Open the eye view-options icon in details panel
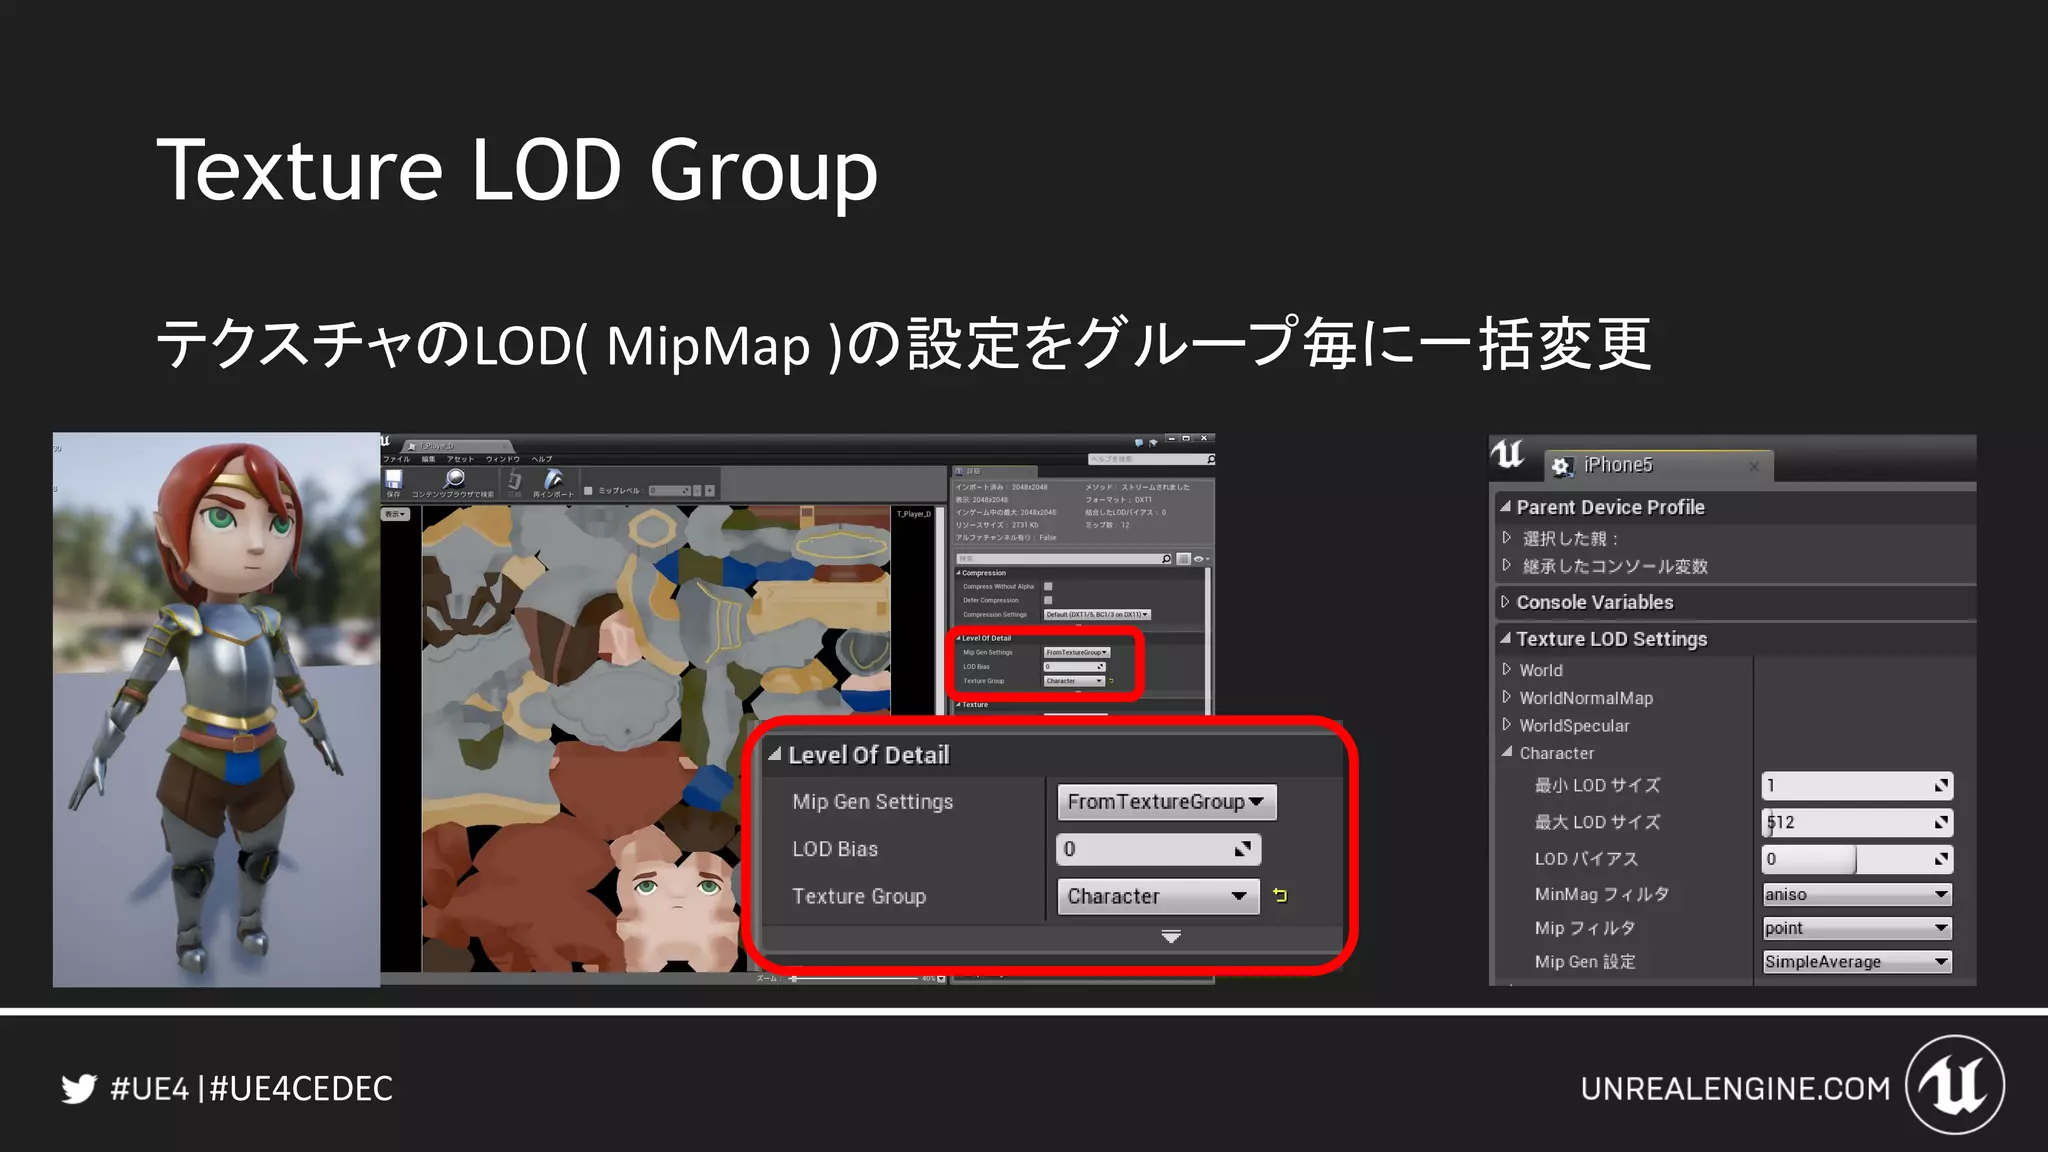The height and width of the screenshot is (1152, 2048). tap(1201, 559)
